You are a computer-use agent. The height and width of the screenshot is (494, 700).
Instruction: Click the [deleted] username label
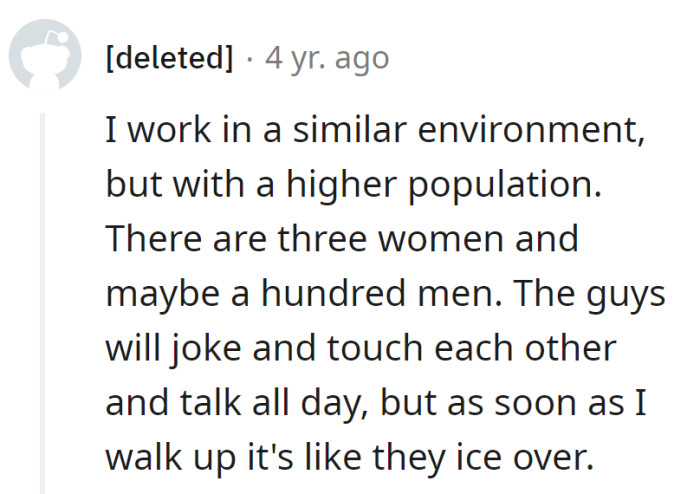[x=168, y=58]
